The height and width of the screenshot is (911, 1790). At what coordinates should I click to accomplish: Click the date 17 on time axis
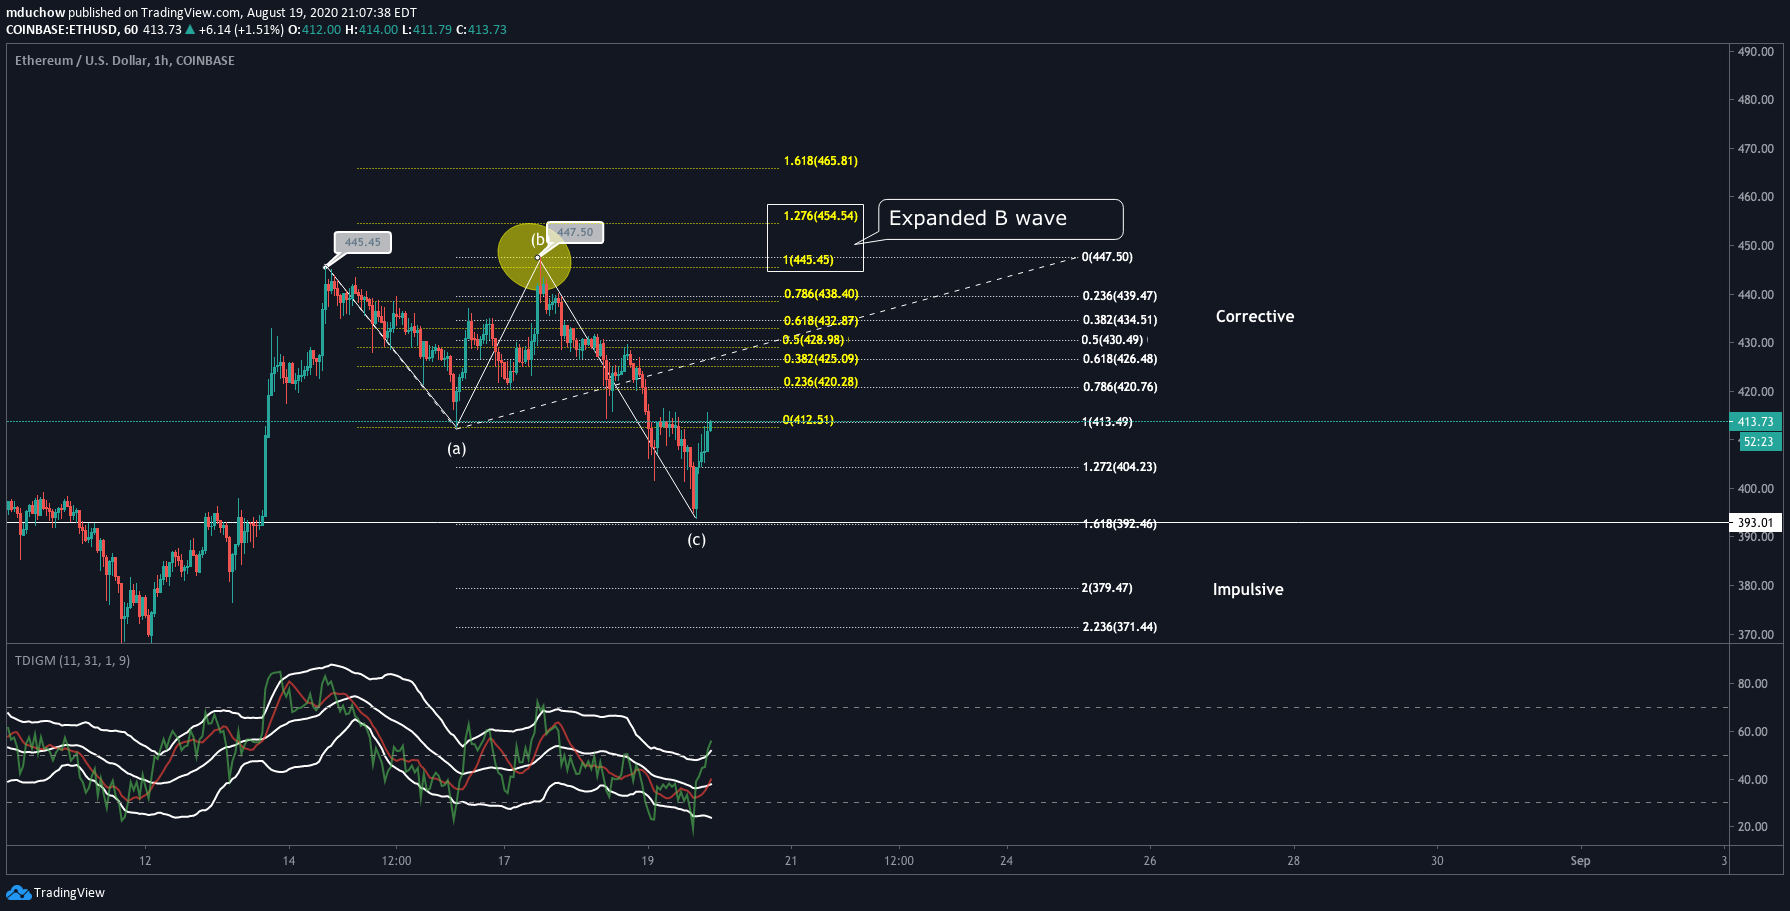504,861
